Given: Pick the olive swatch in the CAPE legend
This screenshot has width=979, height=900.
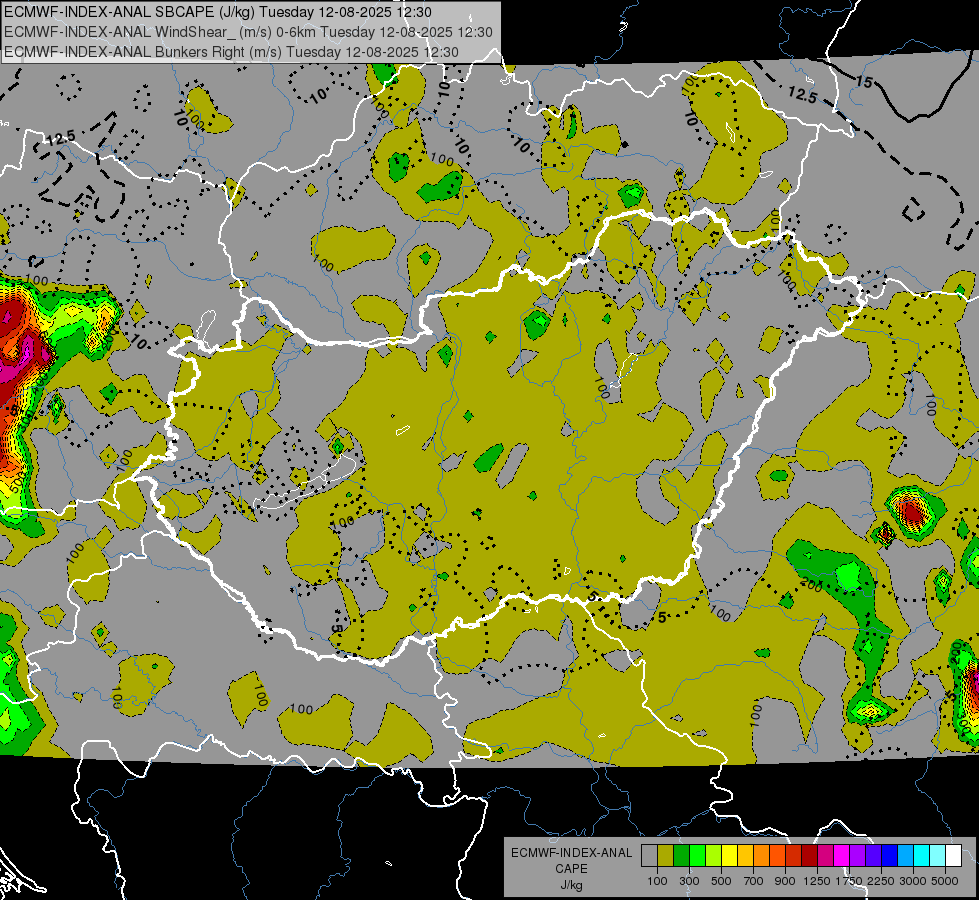Looking at the screenshot, I should (x=666, y=856).
